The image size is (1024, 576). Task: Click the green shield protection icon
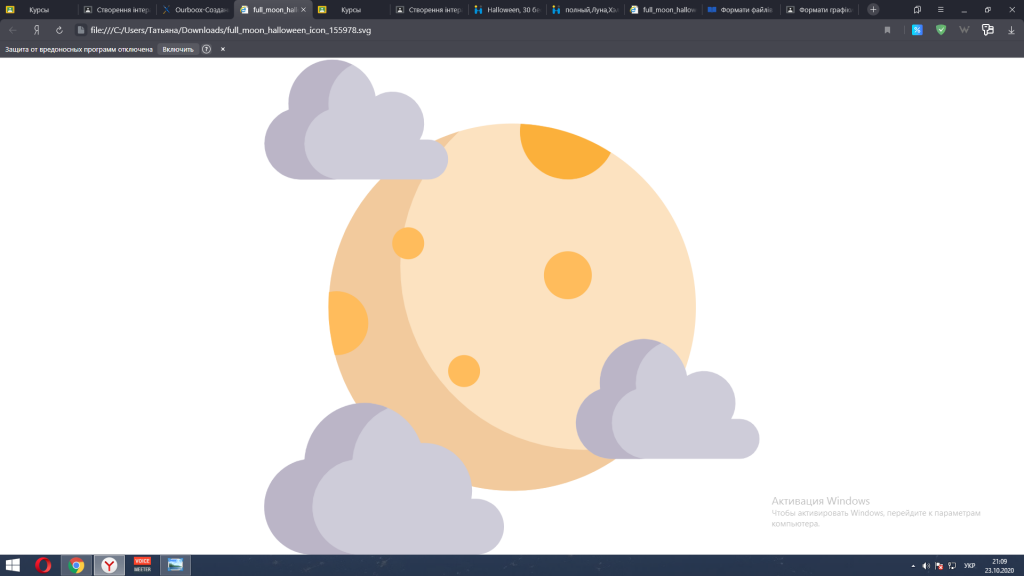click(x=941, y=30)
